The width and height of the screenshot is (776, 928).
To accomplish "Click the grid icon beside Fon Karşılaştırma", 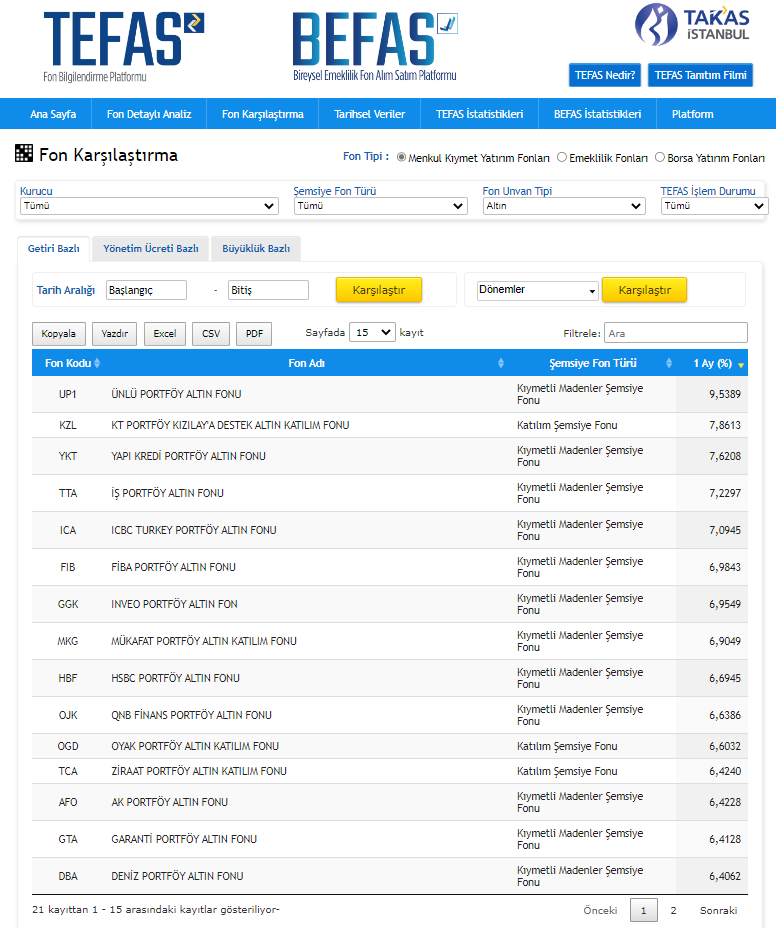I will (x=24, y=153).
